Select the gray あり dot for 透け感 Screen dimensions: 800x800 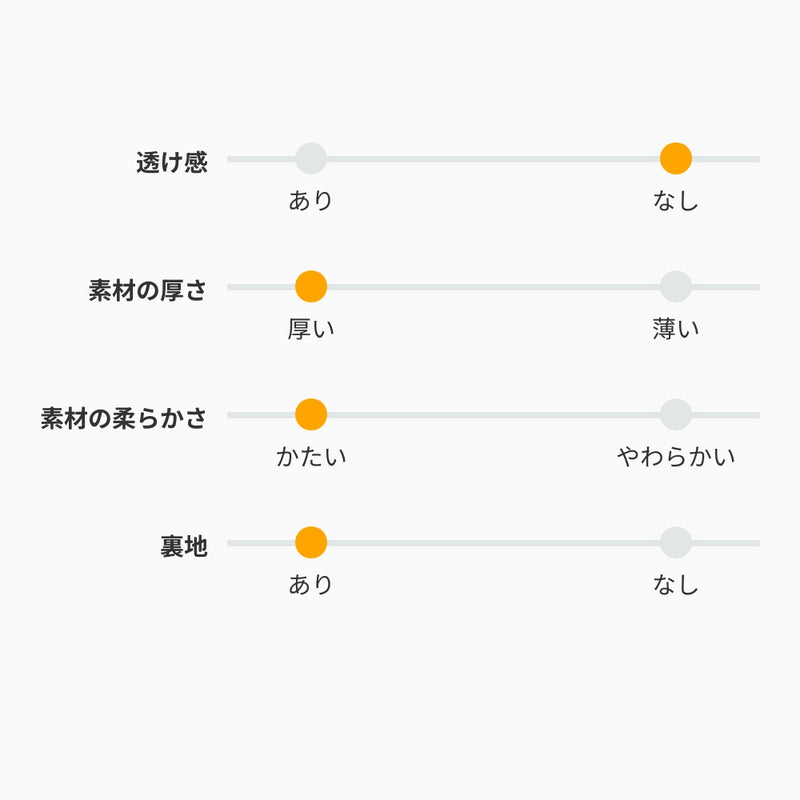(x=311, y=159)
